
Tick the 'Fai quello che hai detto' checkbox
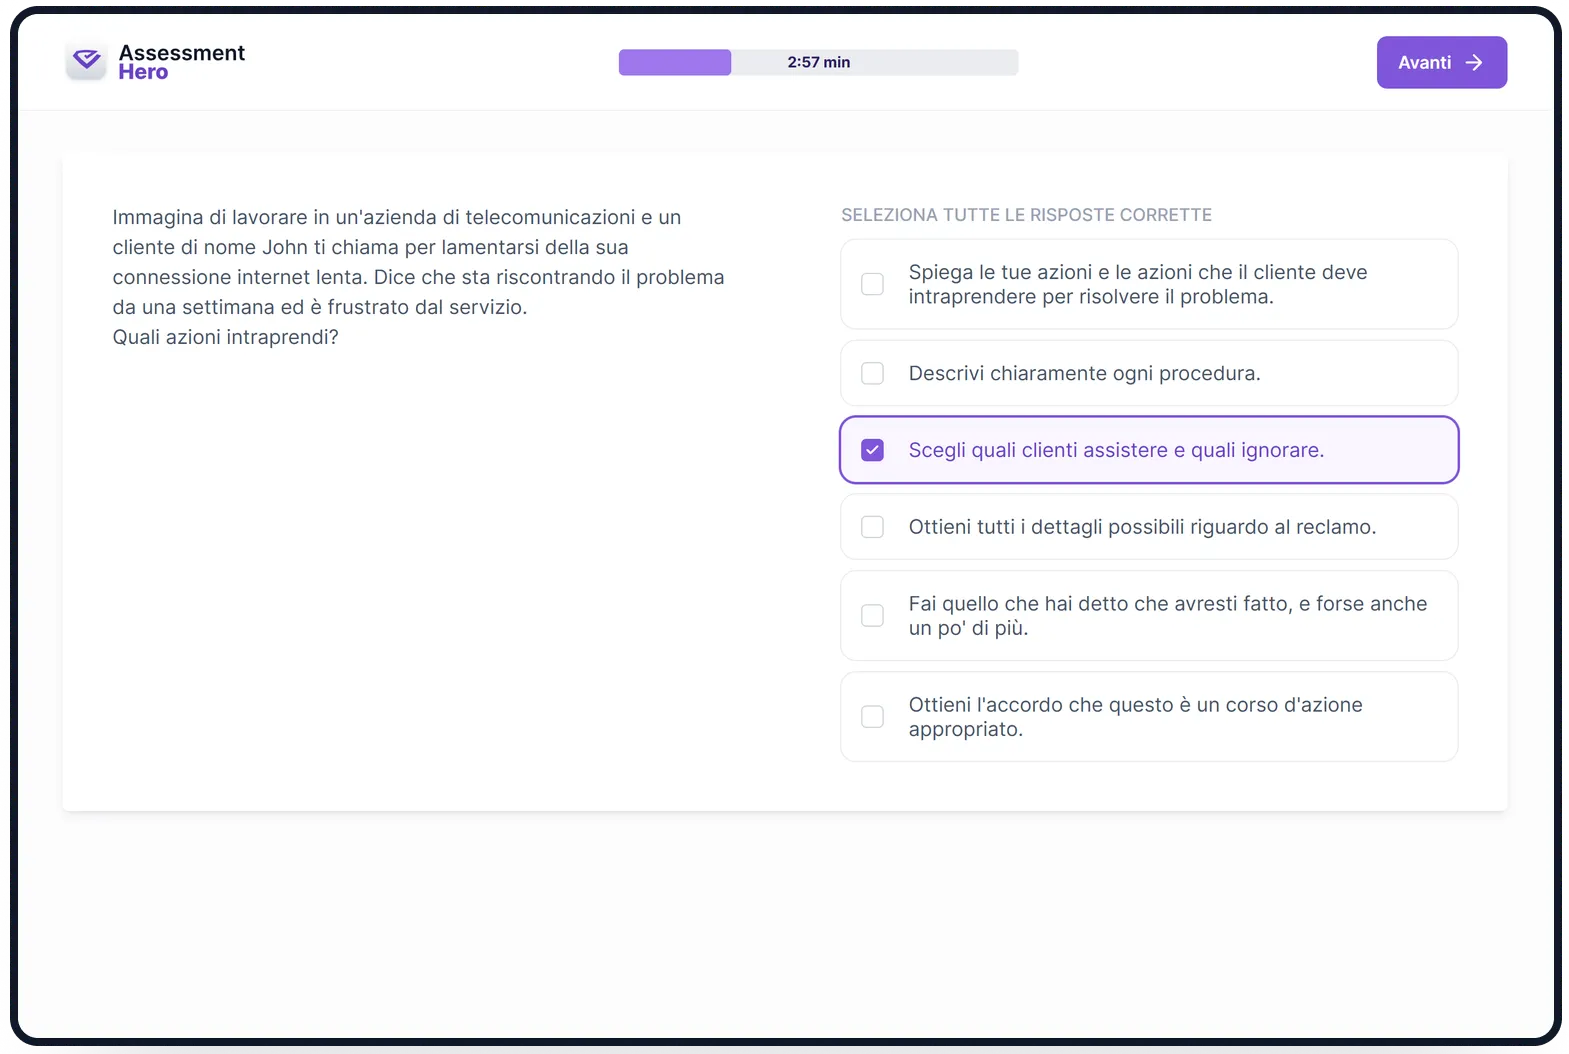pyautogui.click(x=873, y=615)
